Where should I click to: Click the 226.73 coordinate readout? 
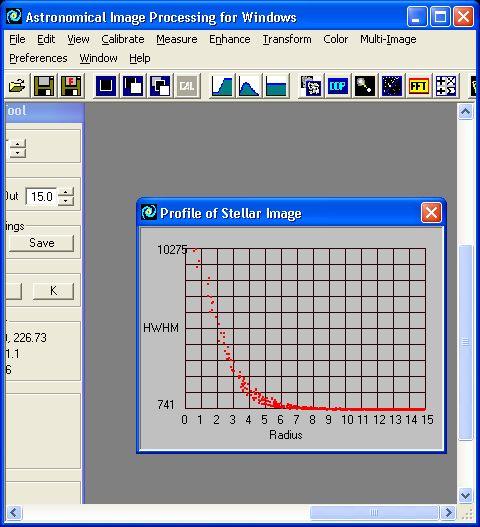point(30,337)
